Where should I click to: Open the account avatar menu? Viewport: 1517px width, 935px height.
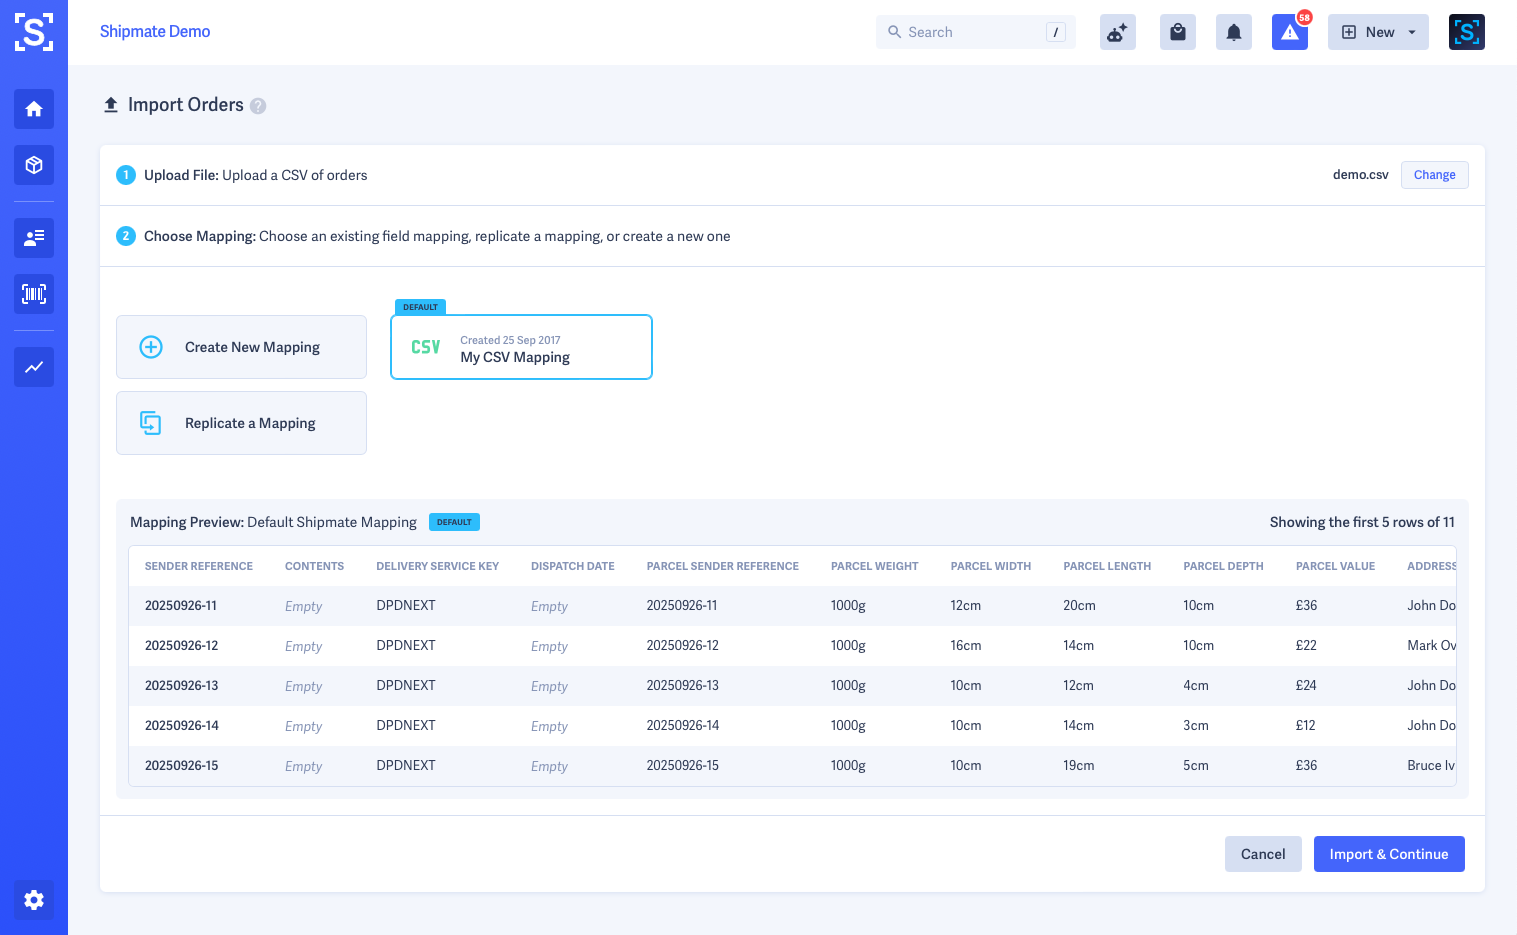[1466, 32]
